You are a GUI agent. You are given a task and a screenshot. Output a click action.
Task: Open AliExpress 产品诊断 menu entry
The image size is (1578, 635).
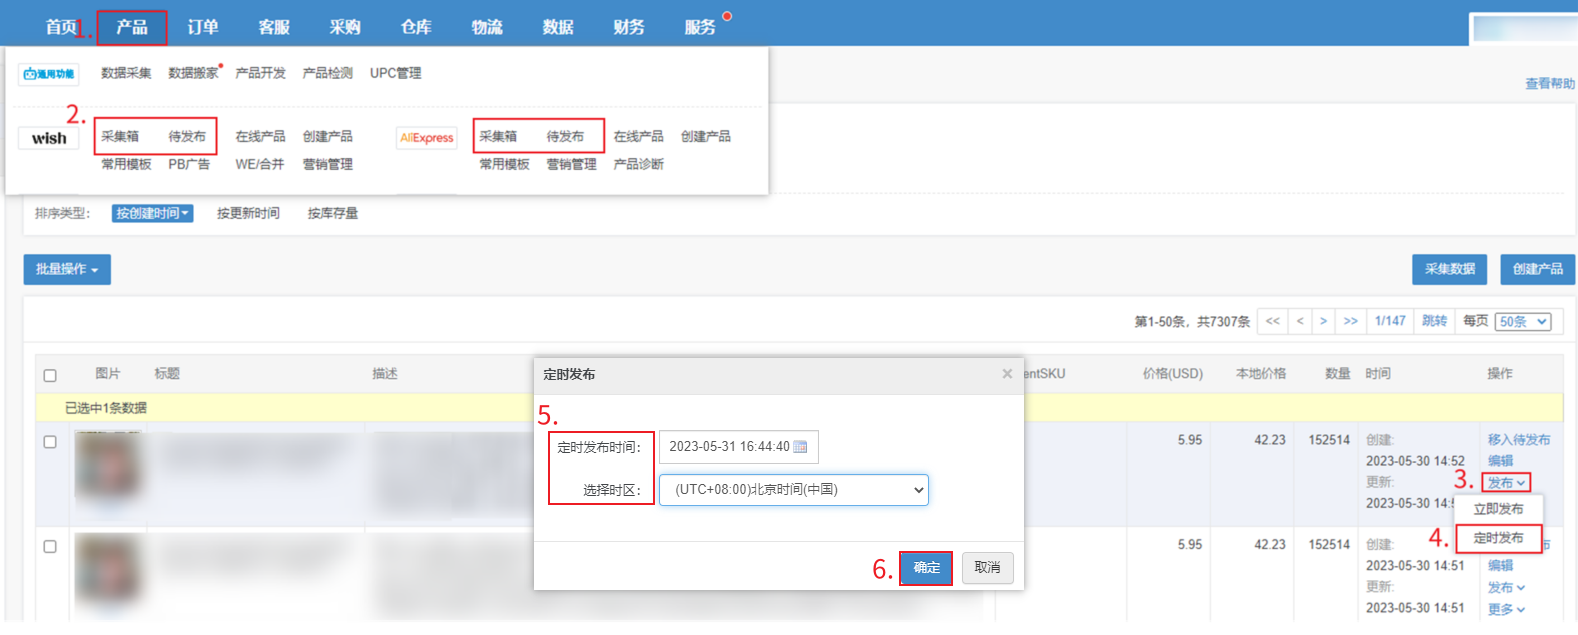point(638,164)
